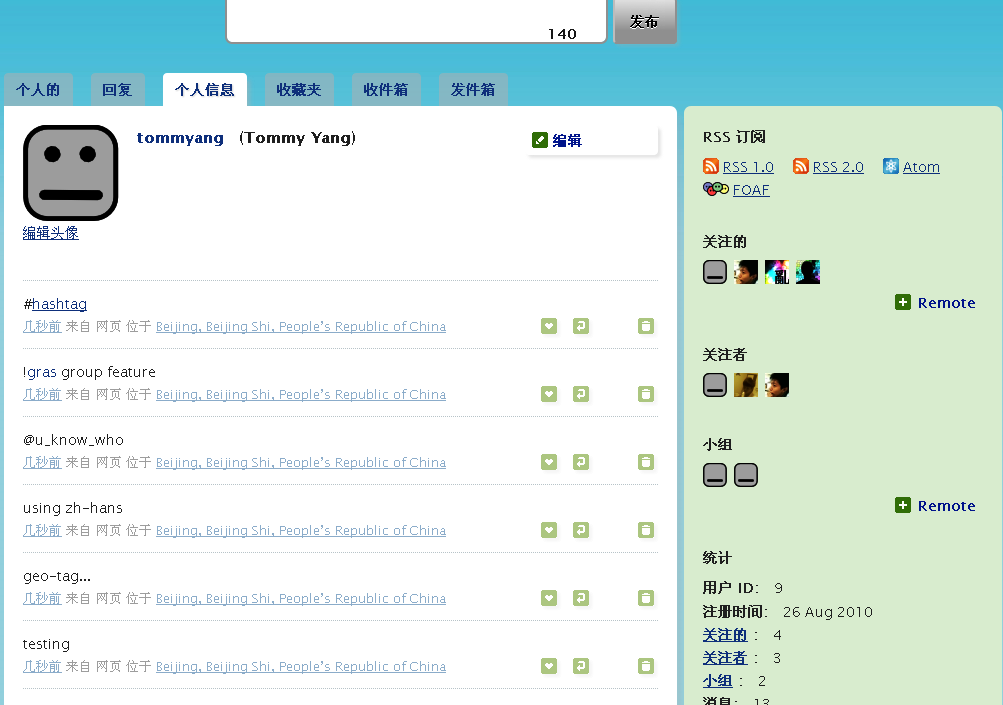Open the first follower avatar under 关注者
Image resolution: width=1003 pixels, height=705 pixels.
click(x=715, y=385)
